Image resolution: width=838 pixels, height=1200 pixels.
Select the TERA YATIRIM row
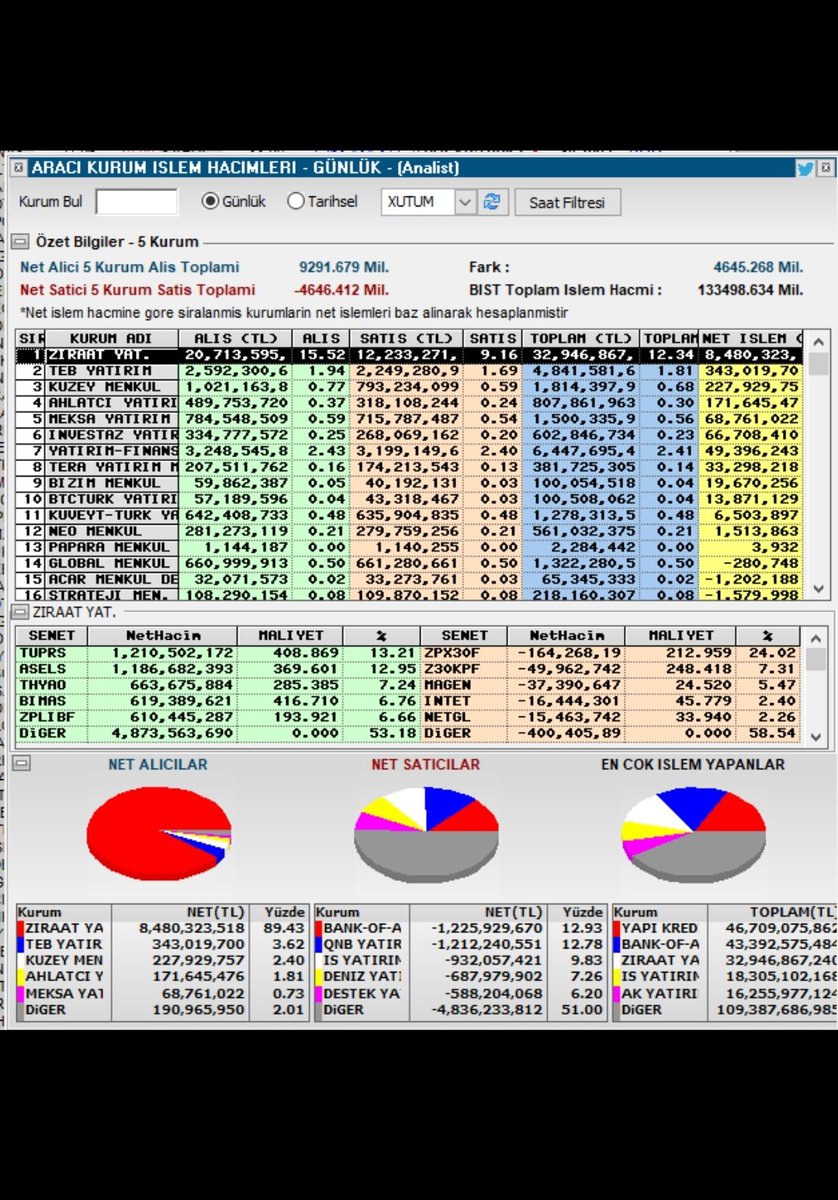[x=410, y=467]
